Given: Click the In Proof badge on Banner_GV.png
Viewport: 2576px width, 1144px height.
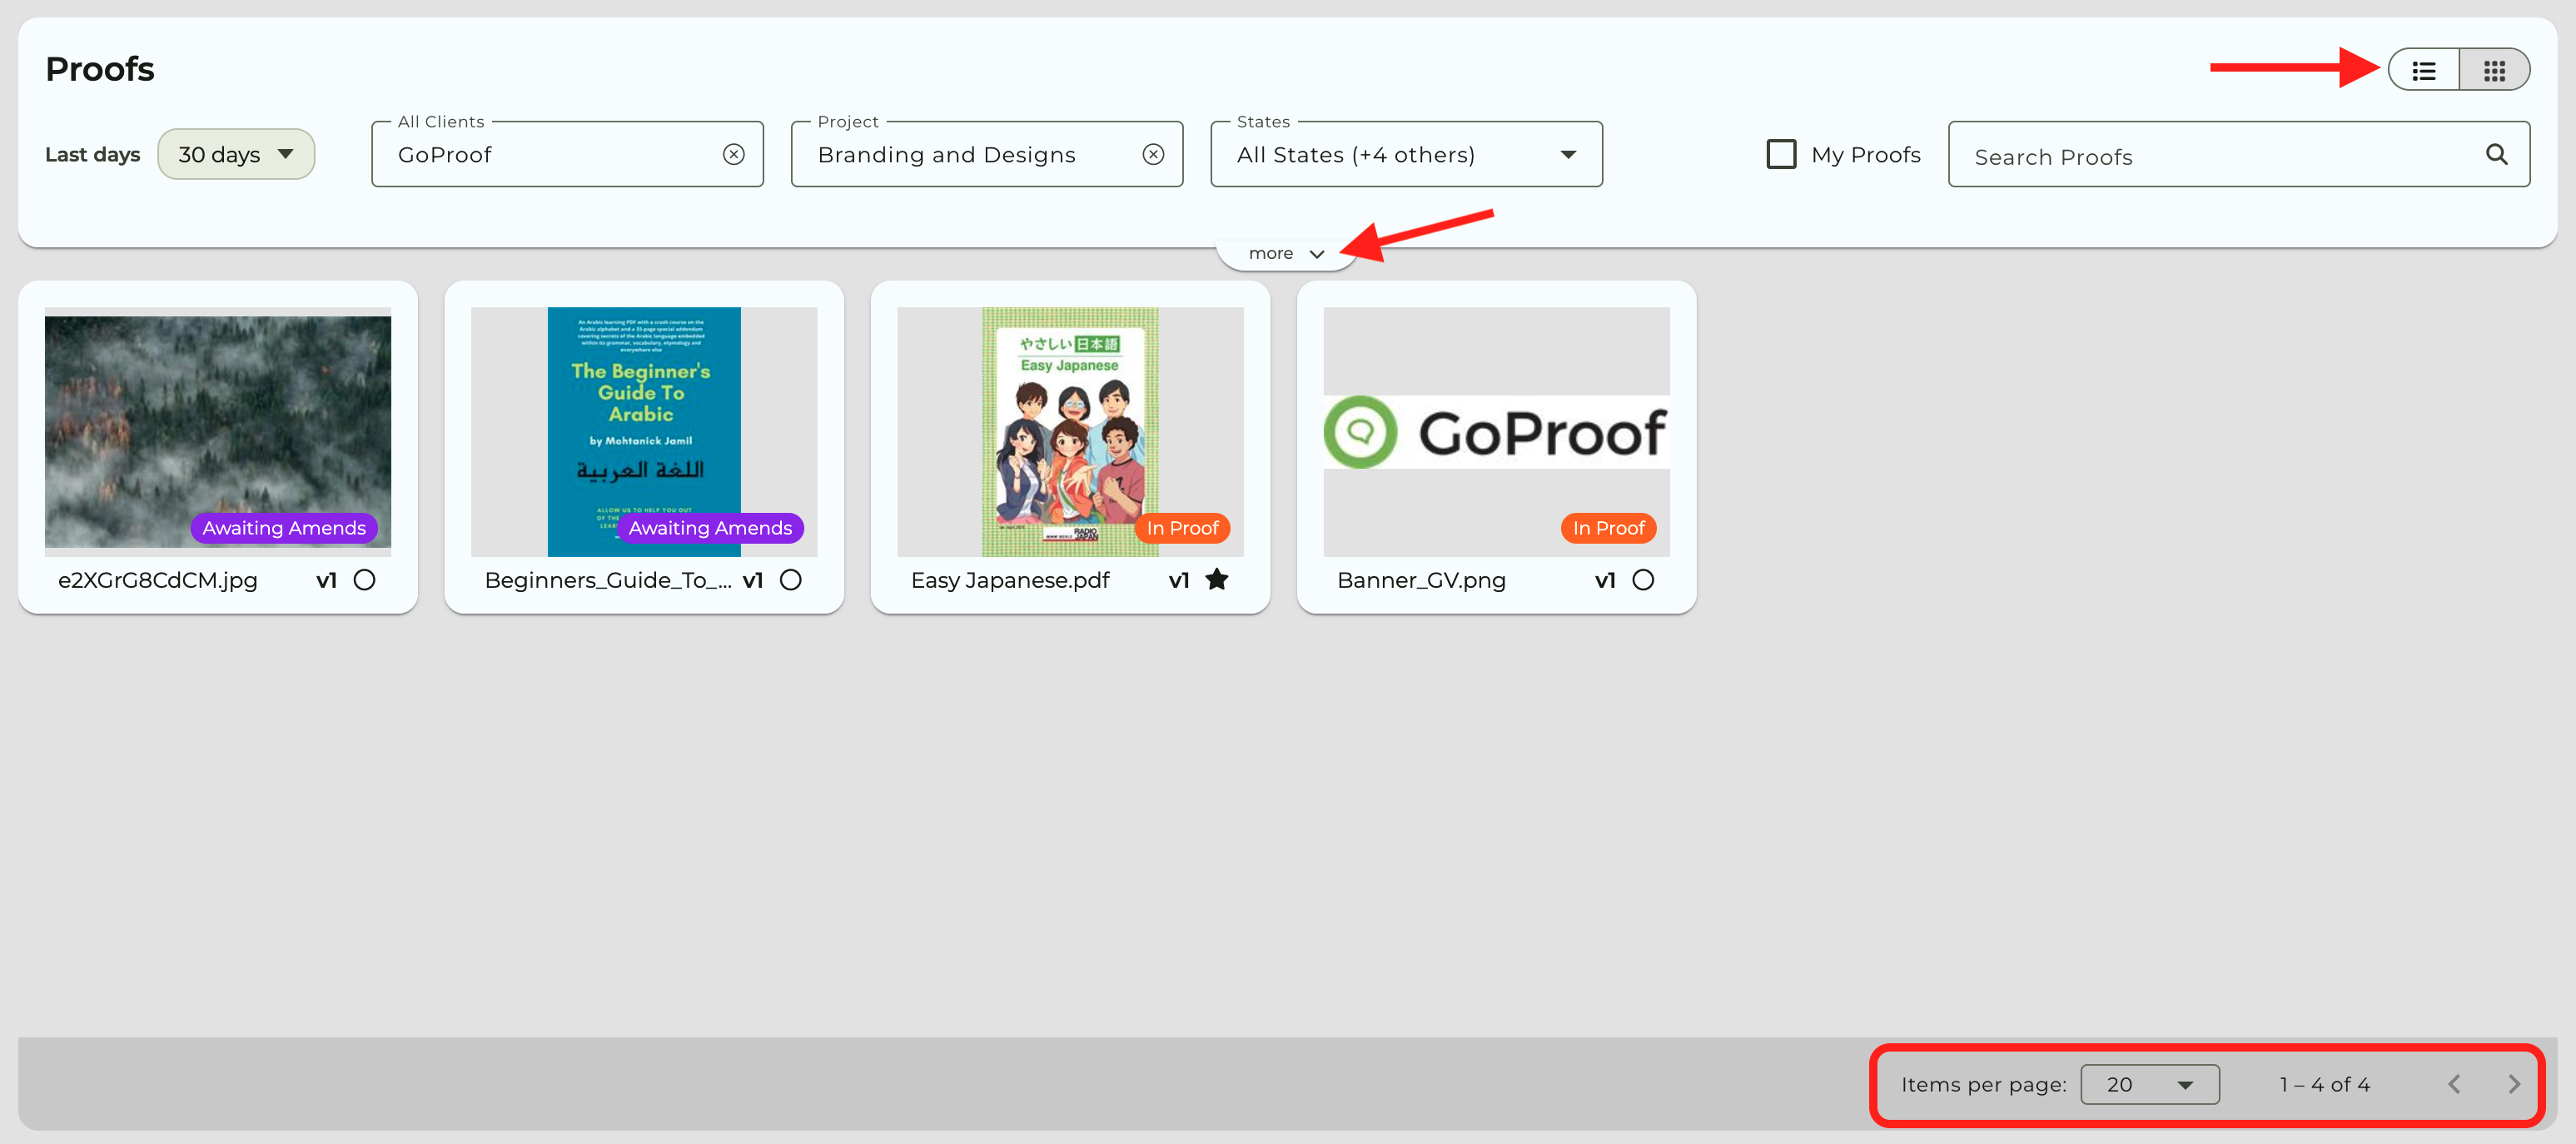Looking at the screenshot, I should point(1608,528).
